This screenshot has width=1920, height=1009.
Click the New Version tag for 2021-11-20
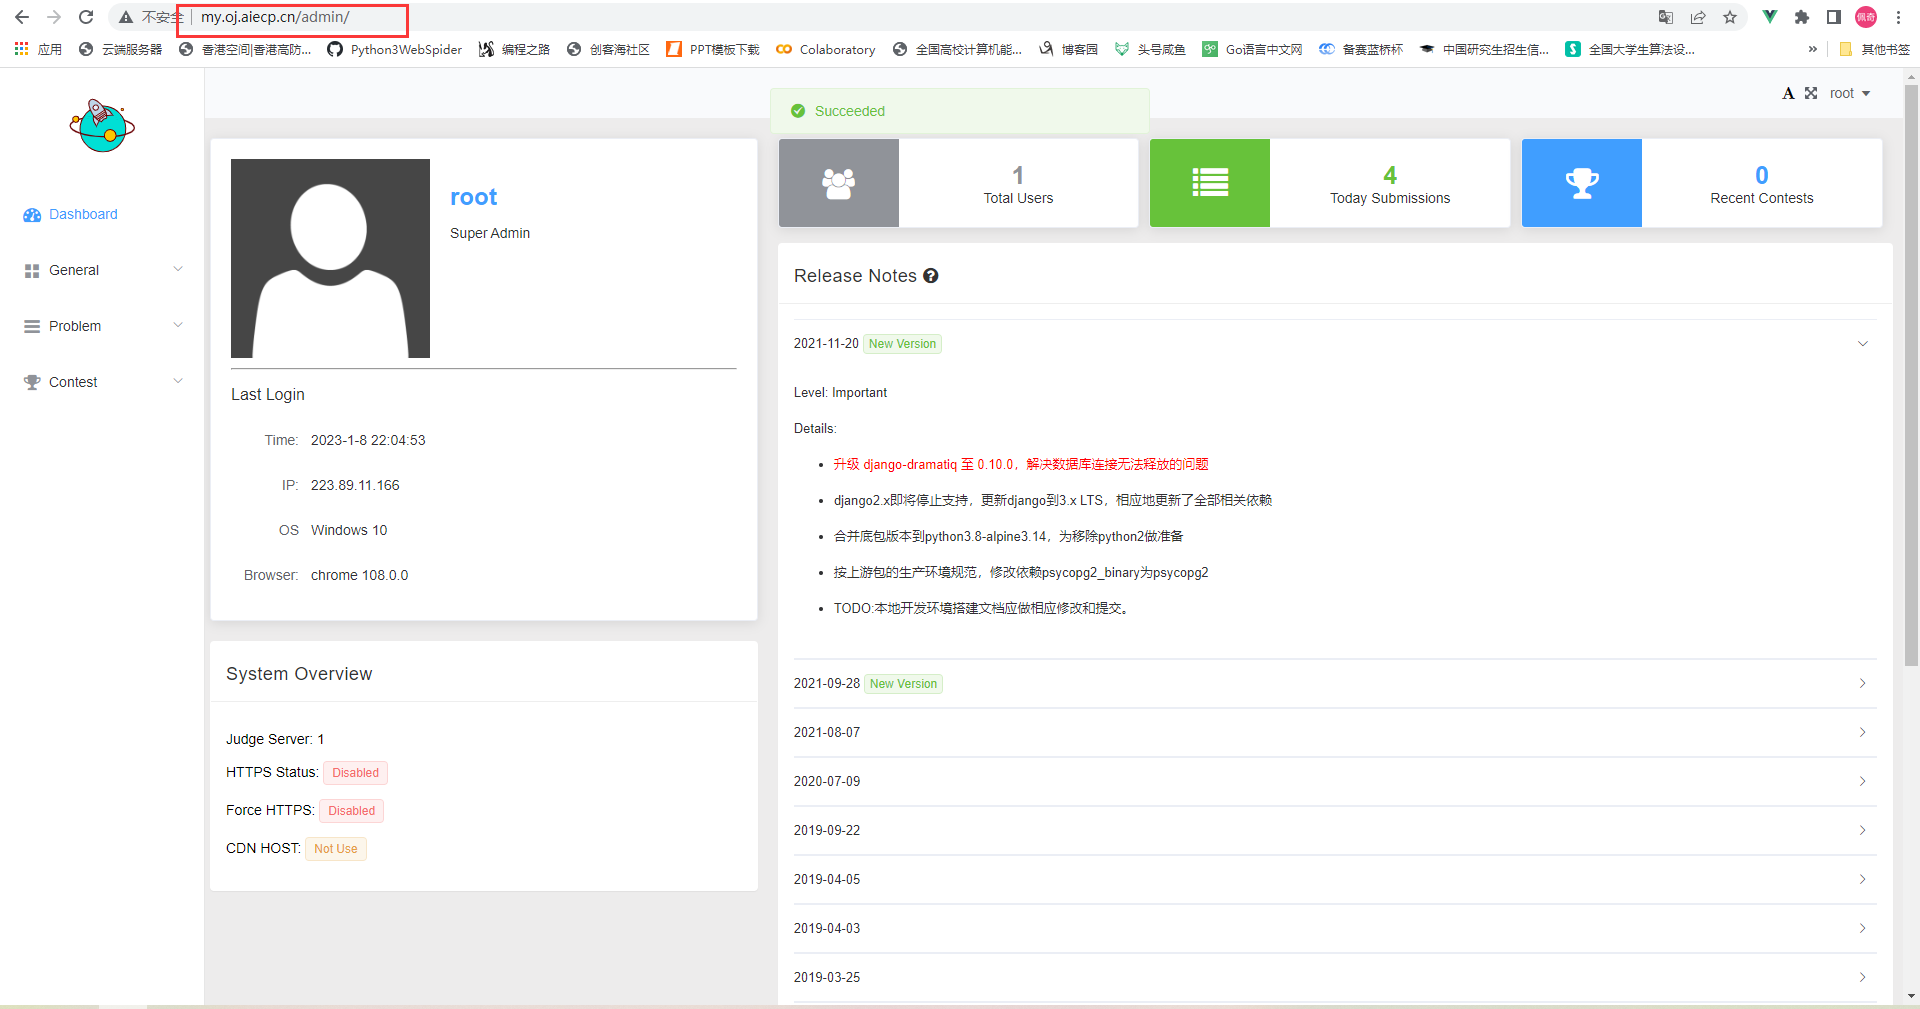tap(902, 344)
